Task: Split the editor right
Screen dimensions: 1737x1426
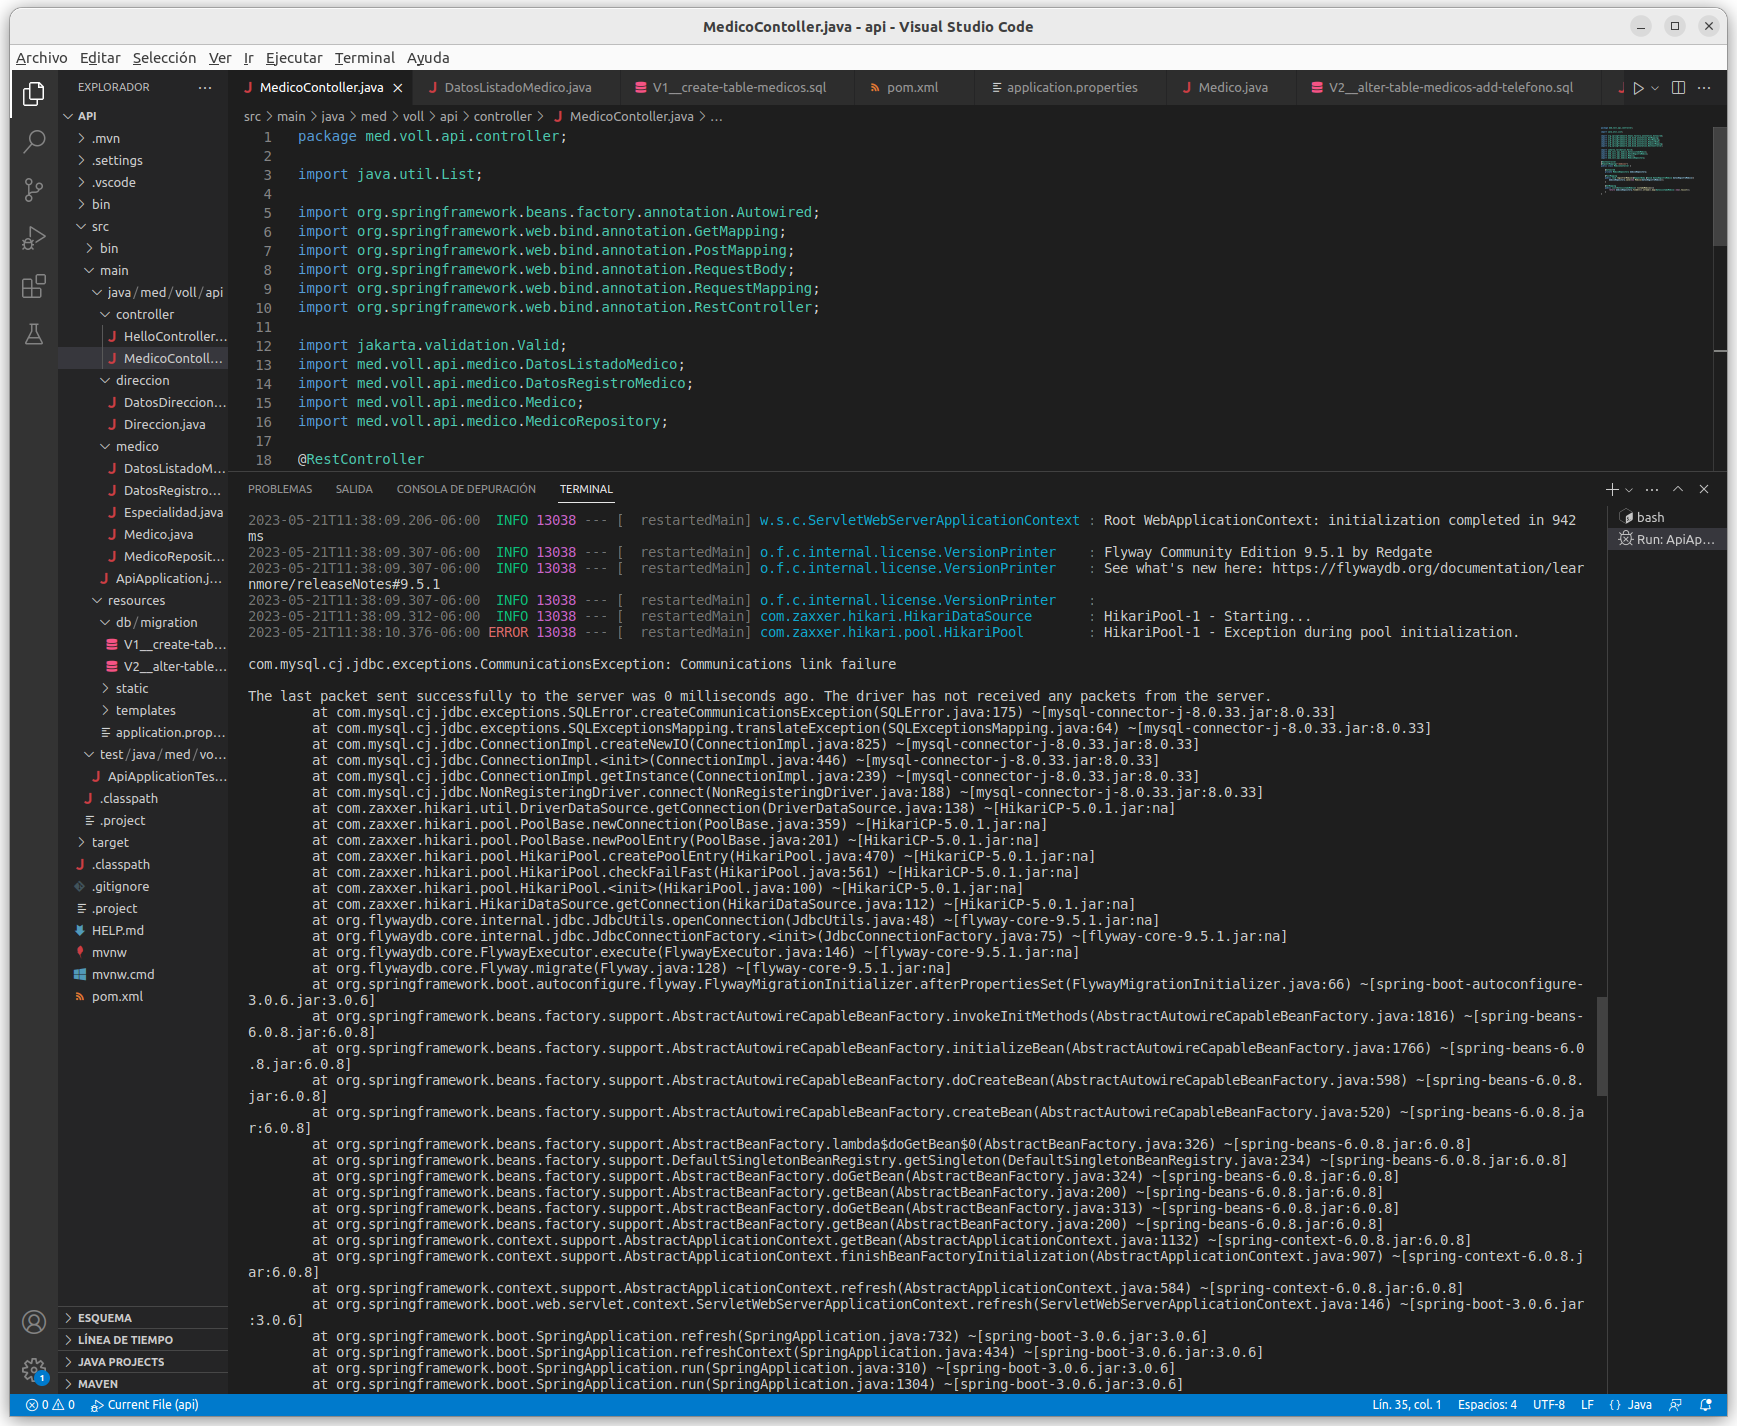Action: pos(1679,88)
